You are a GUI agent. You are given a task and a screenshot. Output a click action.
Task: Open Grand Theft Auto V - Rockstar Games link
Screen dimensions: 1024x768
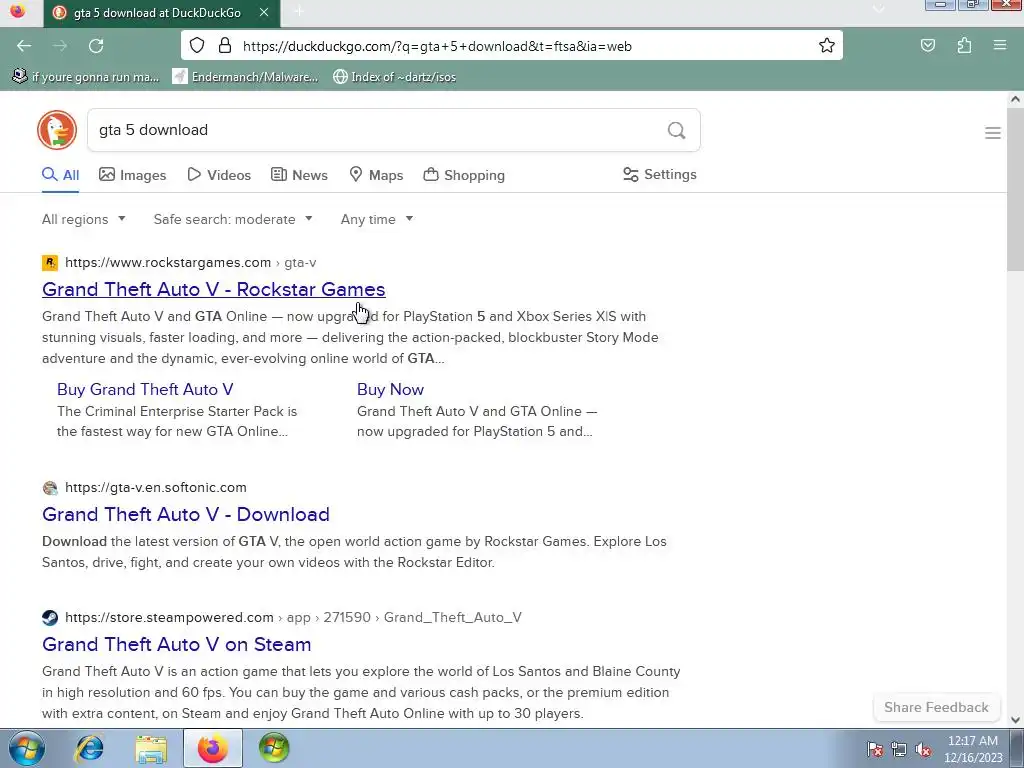[x=214, y=289]
